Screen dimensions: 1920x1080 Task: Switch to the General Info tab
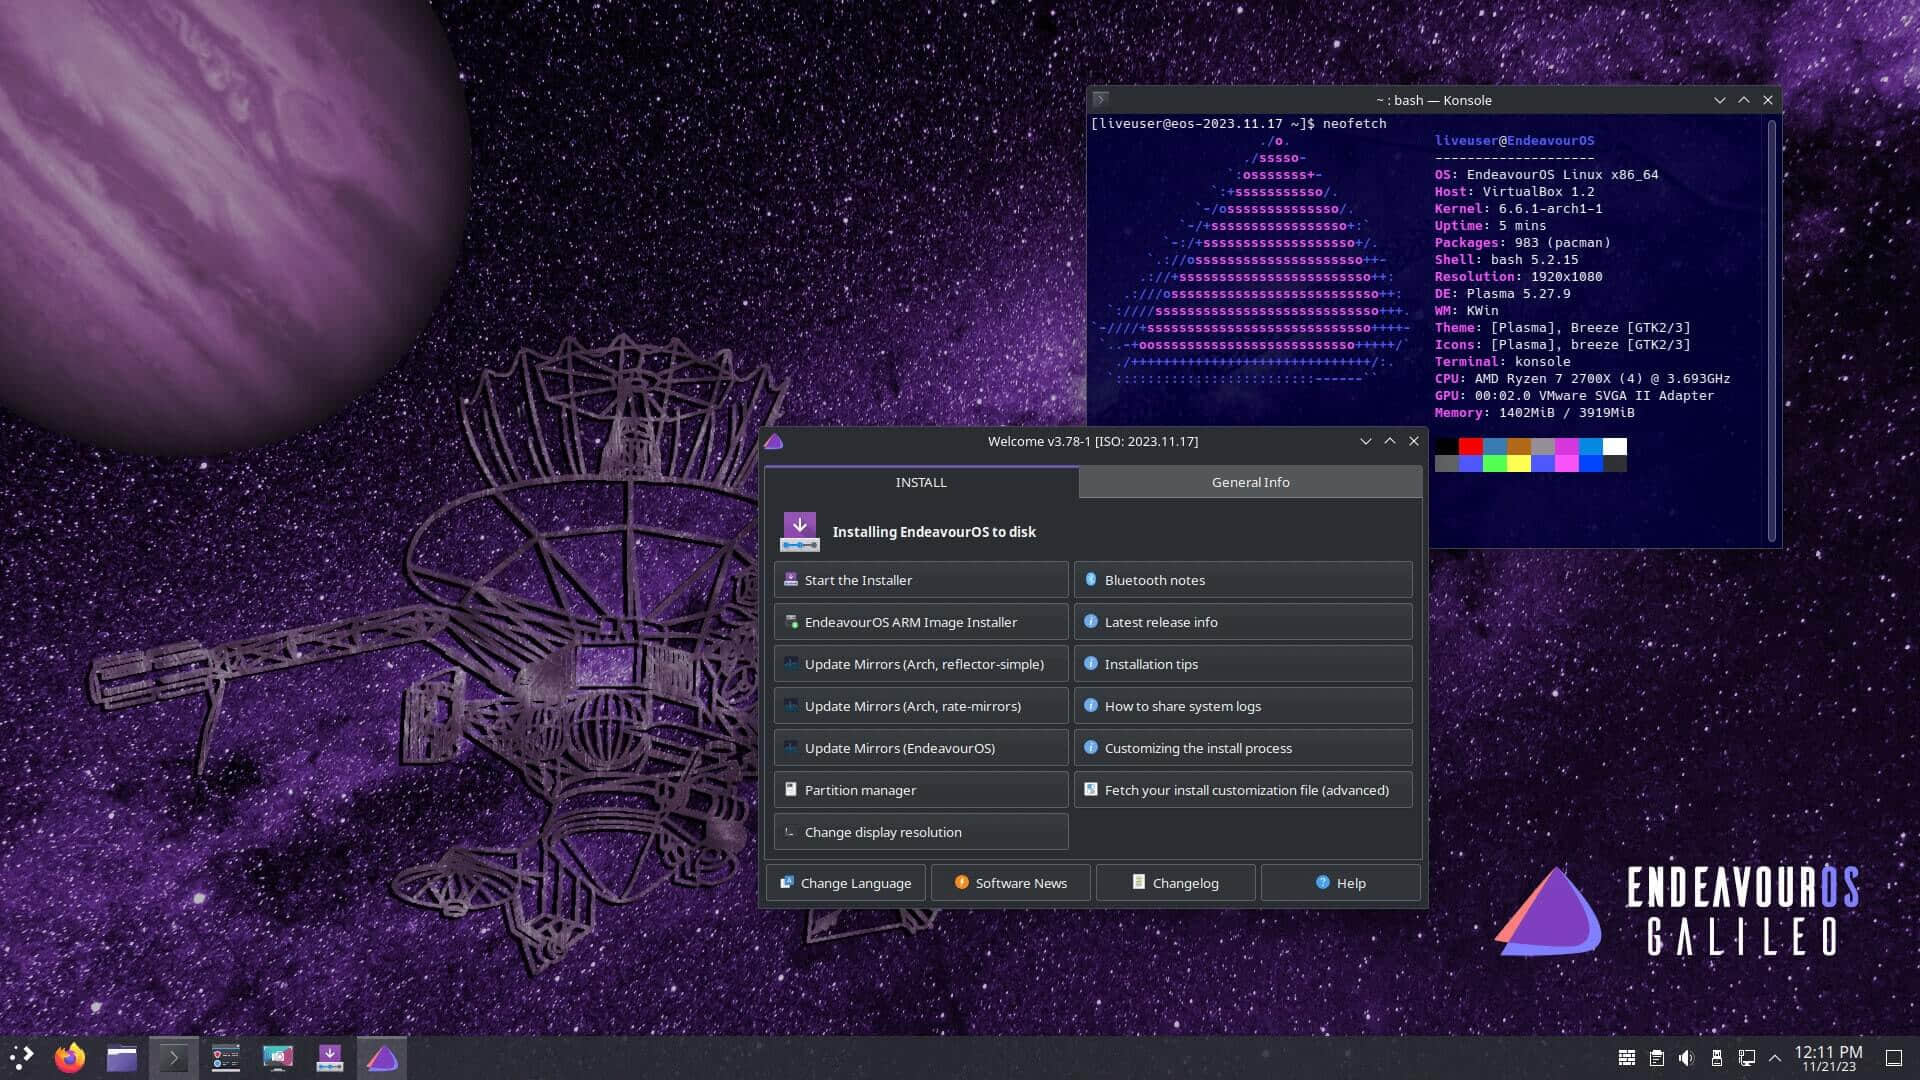coord(1250,481)
